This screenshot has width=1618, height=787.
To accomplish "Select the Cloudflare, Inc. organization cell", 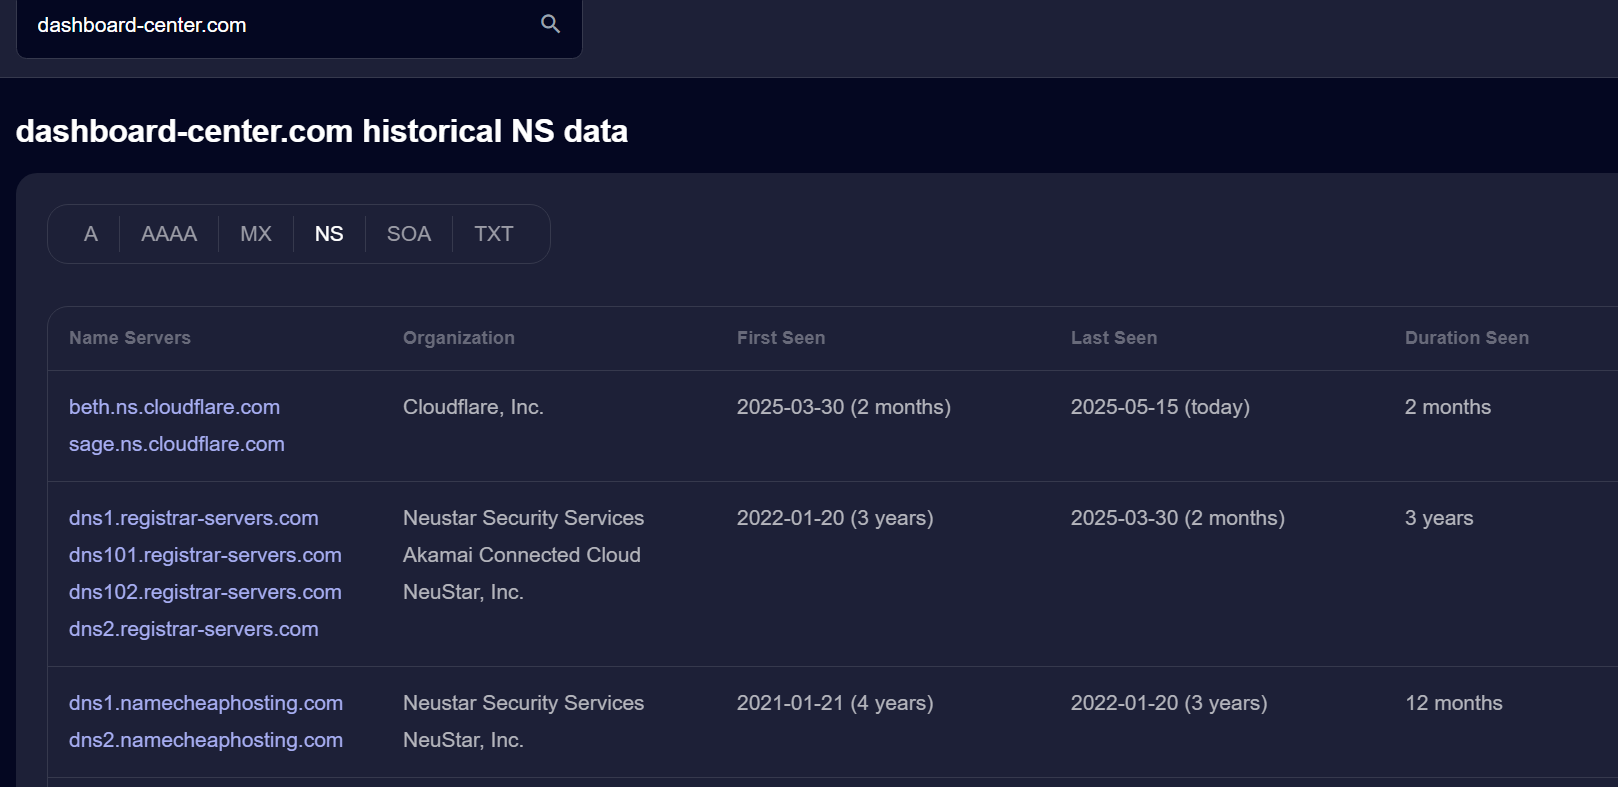I will point(473,407).
